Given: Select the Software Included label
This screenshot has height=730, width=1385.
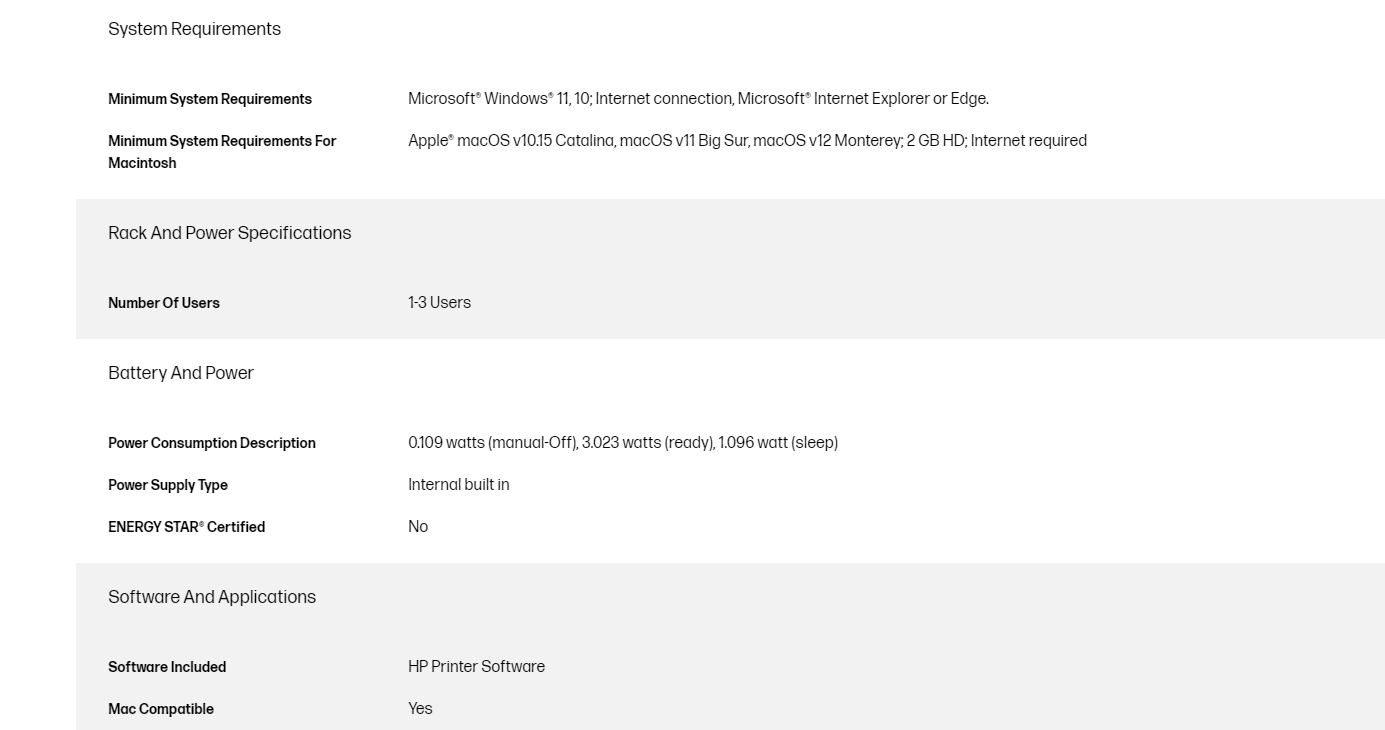Looking at the screenshot, I should (x=167, y=667).
